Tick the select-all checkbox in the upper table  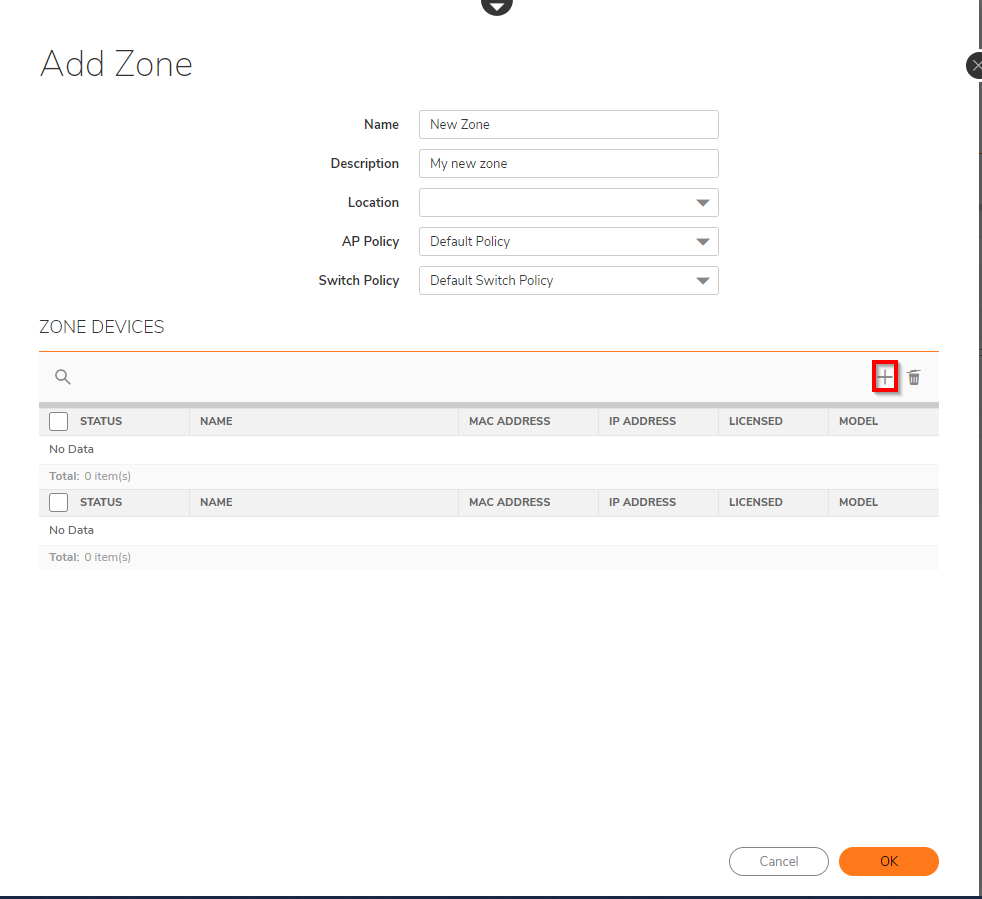tap(59, 421)
